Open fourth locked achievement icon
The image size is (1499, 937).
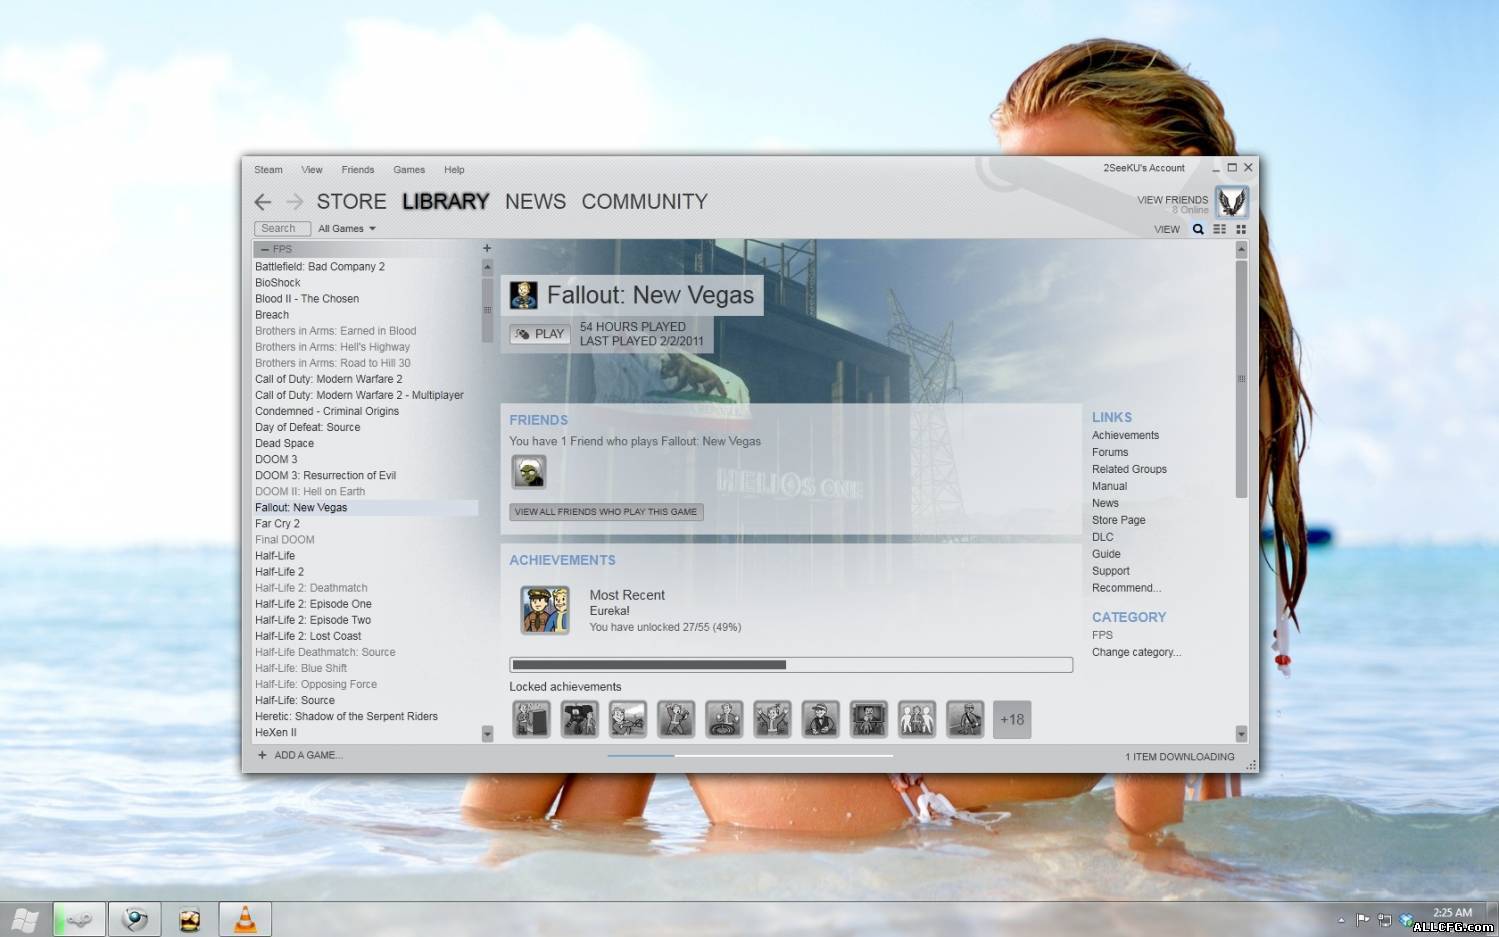click(676, 719)
